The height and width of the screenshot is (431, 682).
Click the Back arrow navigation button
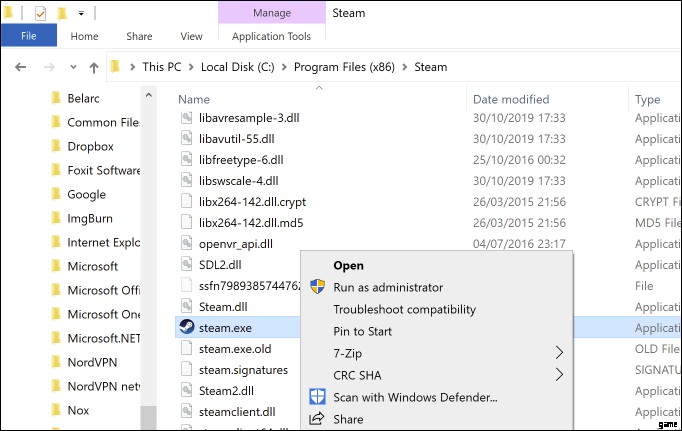[x=21, y=68]
